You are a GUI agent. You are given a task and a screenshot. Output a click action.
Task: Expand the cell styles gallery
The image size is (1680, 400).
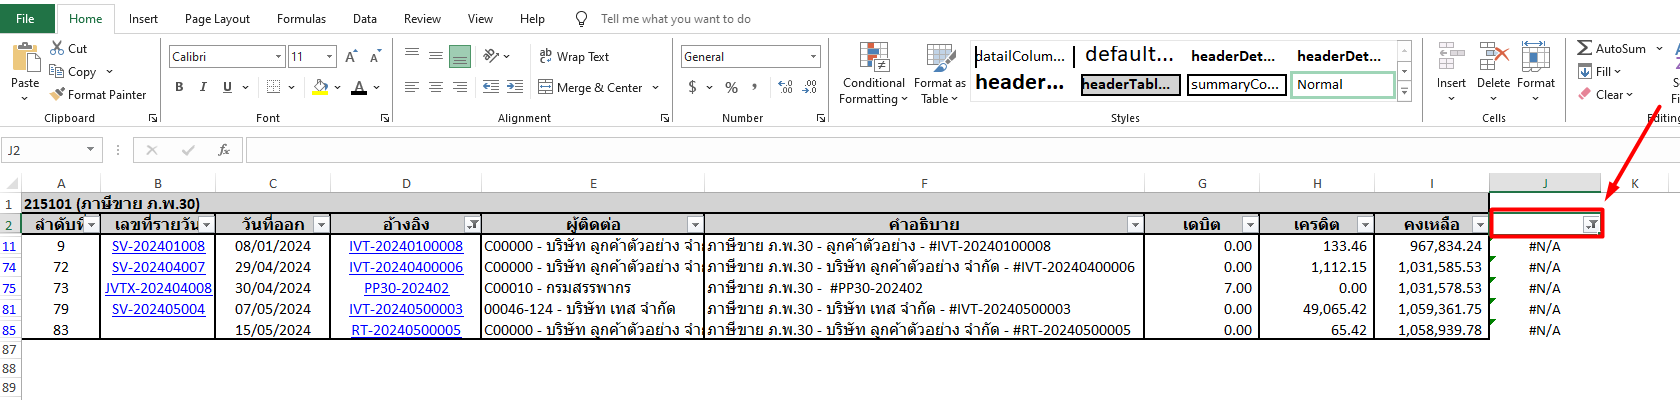tap(1404, 92)
